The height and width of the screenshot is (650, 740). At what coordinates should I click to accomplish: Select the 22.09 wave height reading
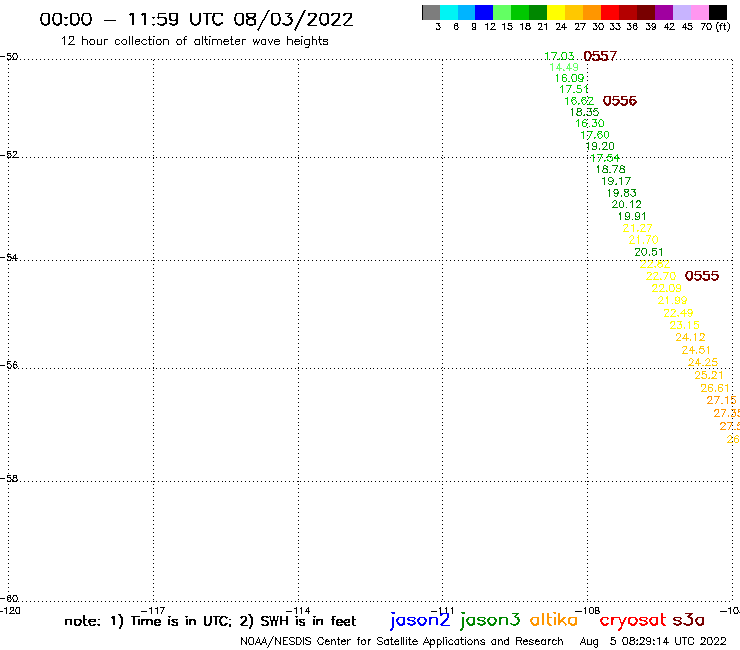[x=666, y=288]
